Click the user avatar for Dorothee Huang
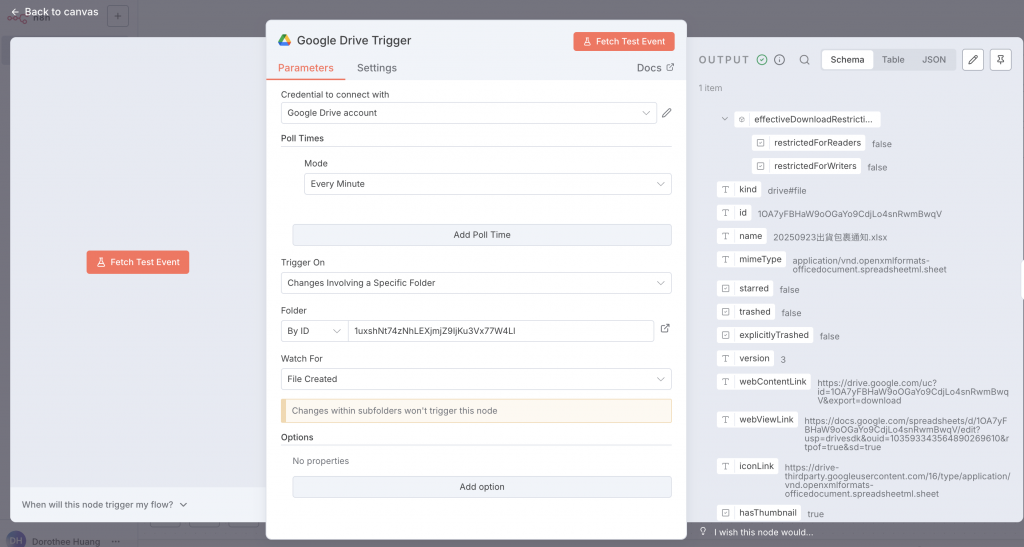Screen dimensions: 1024x547 click(16, 540)
